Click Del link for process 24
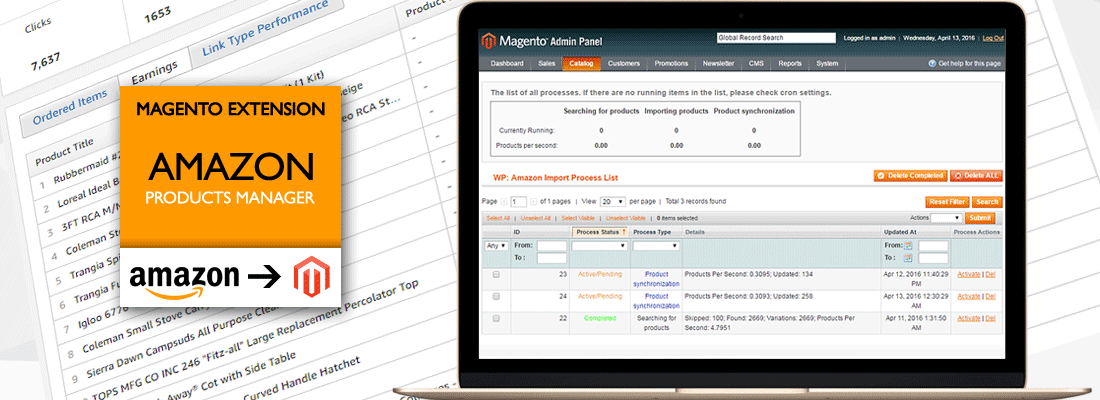This screenshot has width=1100, height=400. pyautogui.click(x=991, y=296)
